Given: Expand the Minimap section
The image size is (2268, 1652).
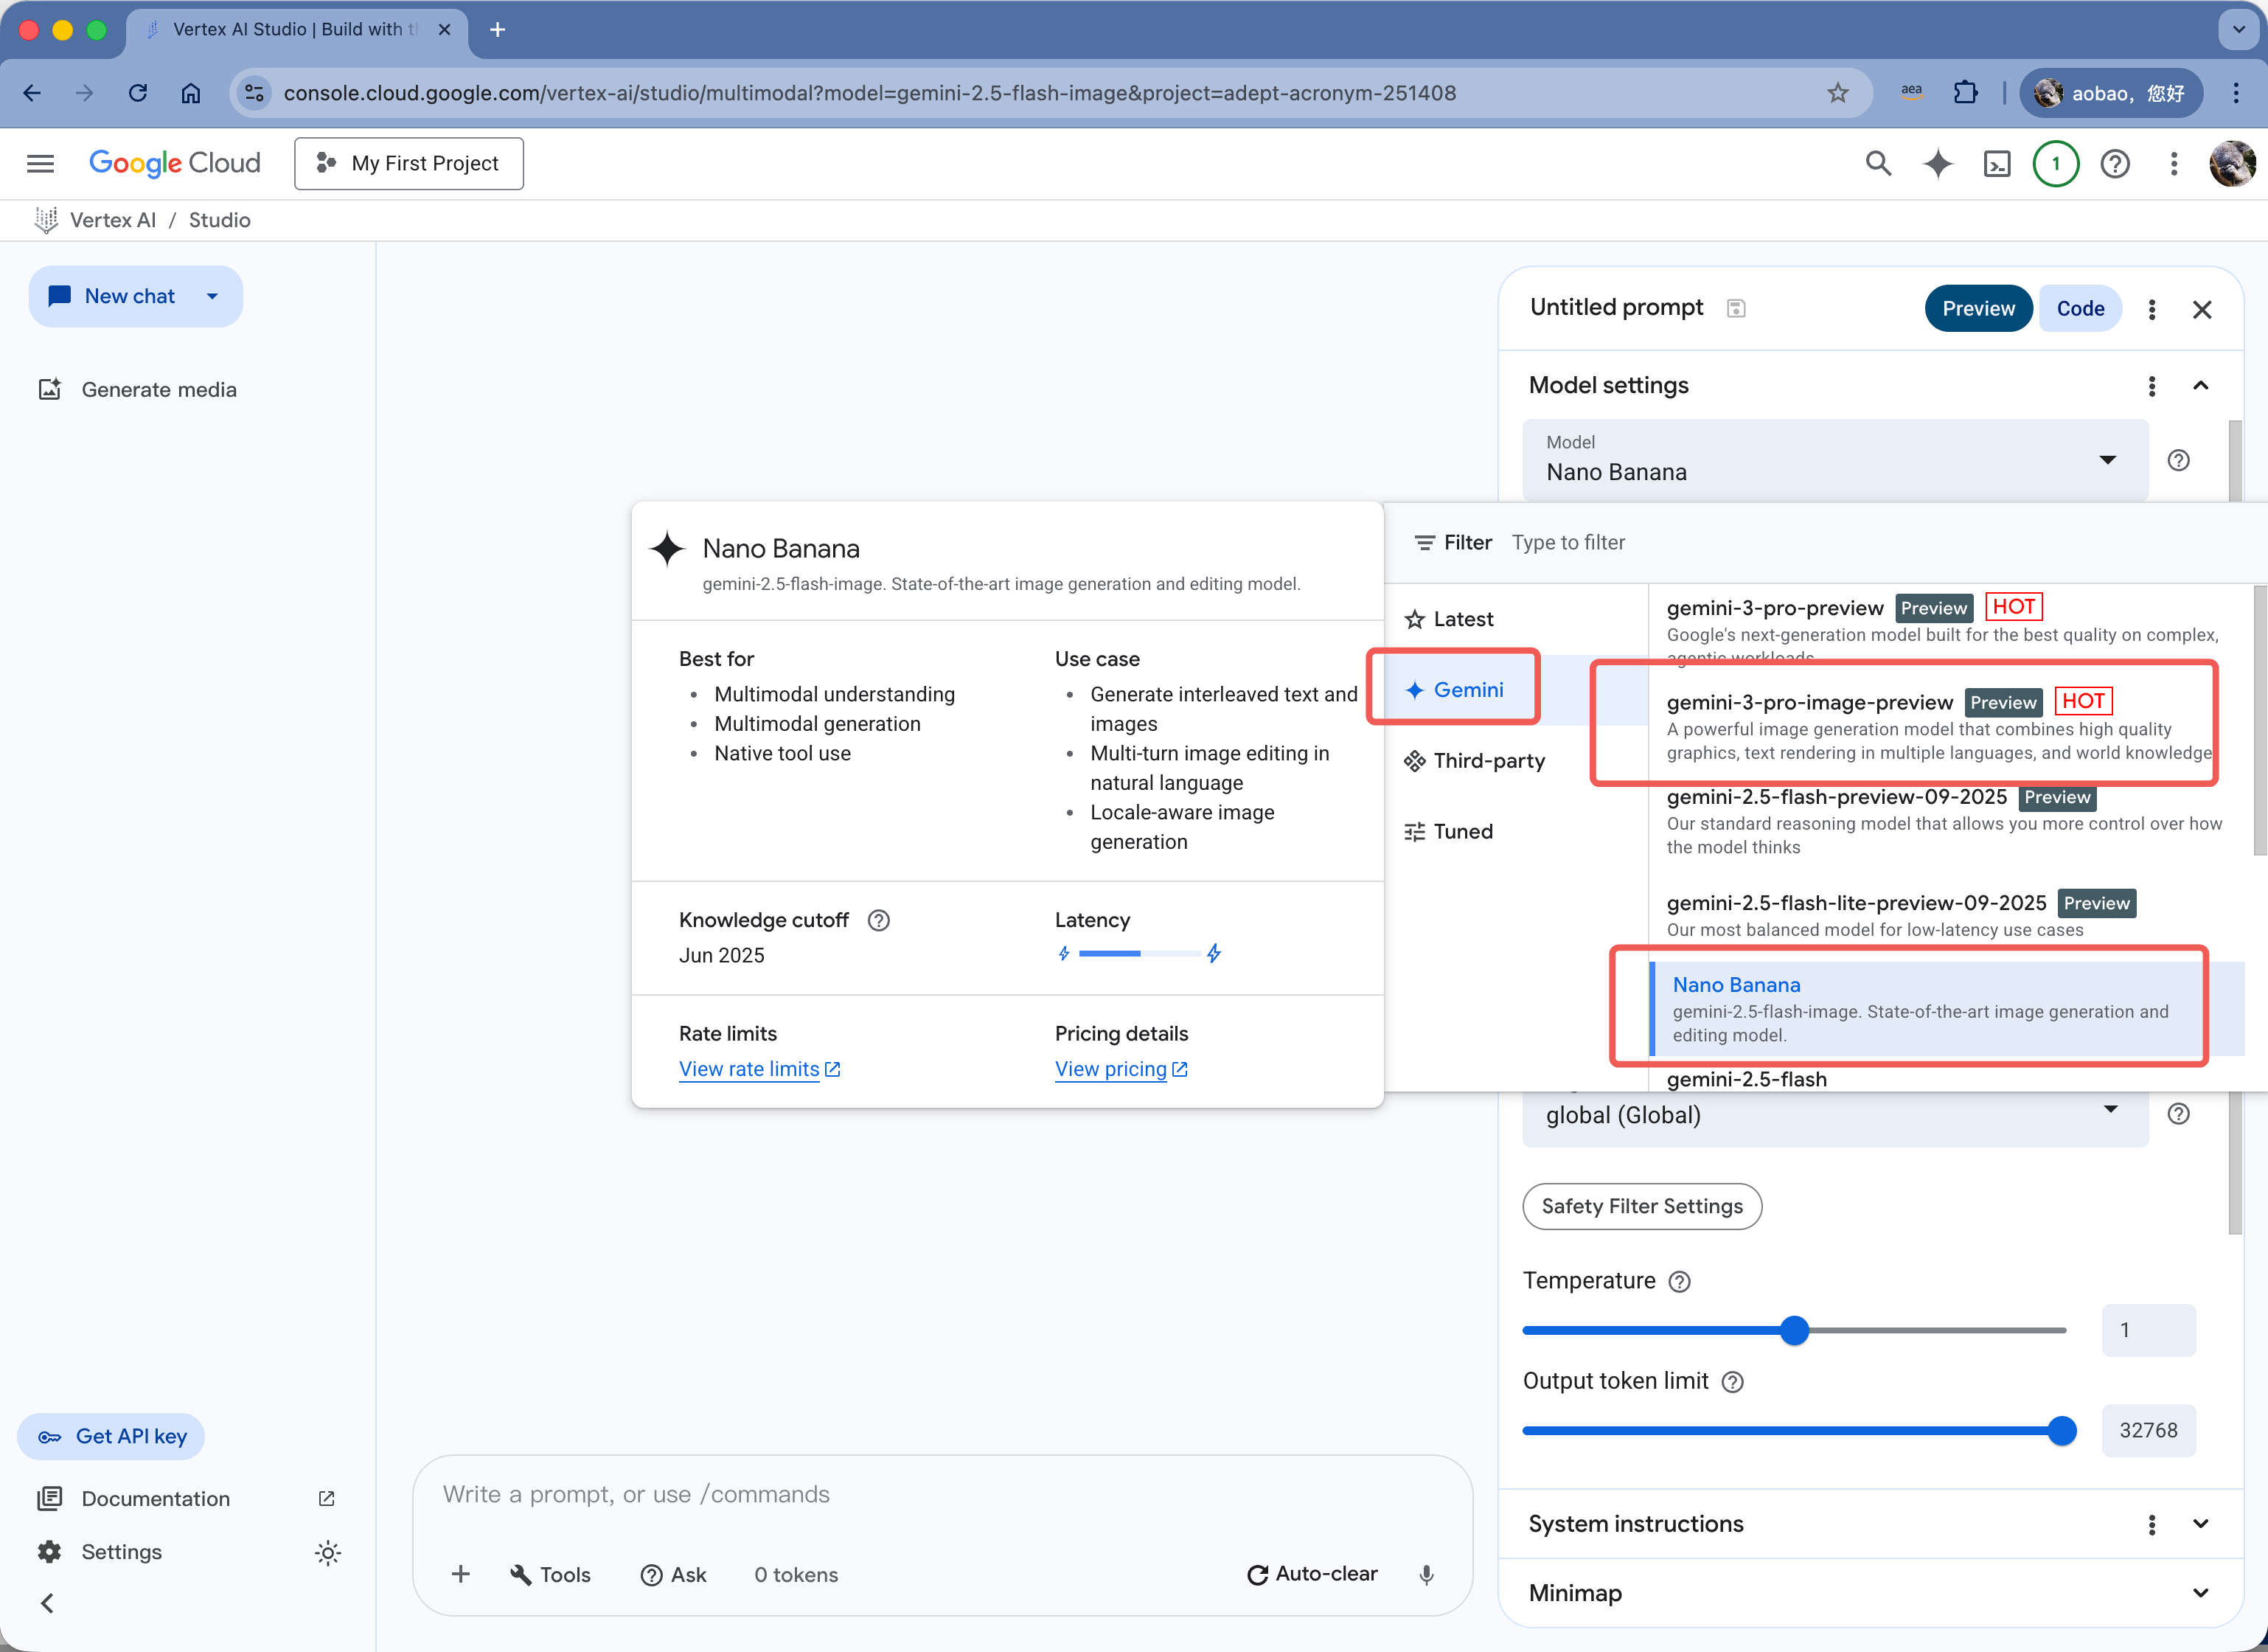Looking at the screenshot, I should coord(2200,1593).
